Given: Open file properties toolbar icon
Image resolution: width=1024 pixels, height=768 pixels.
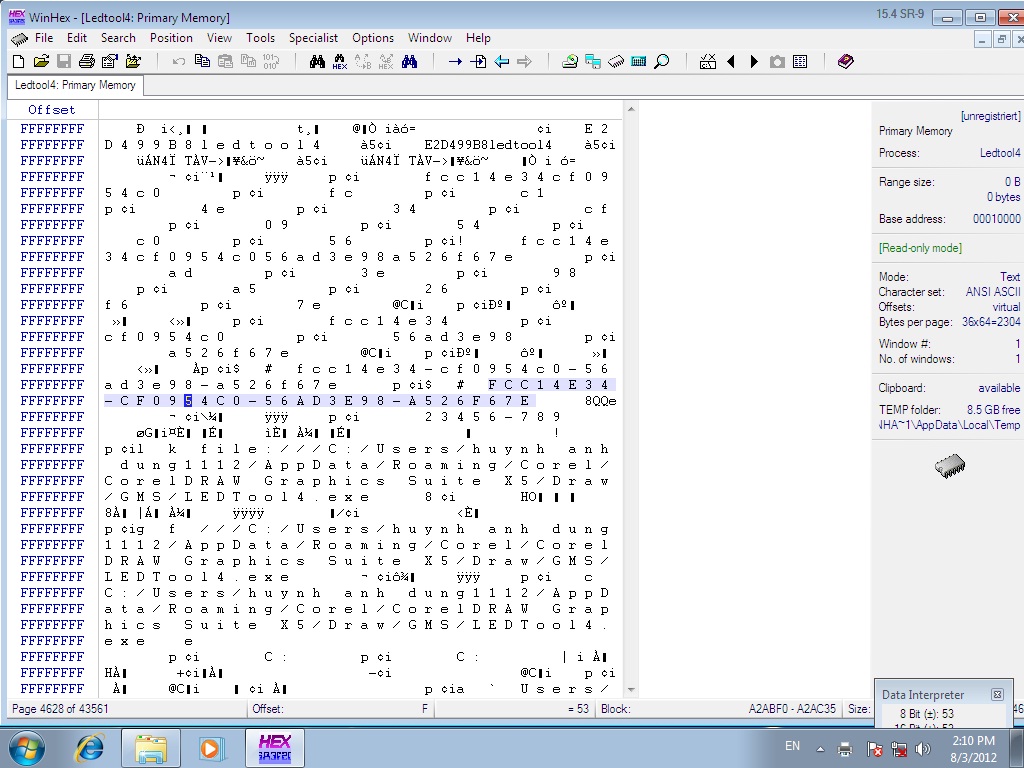Looking at the screenshot, I should [x=110, y=61].
